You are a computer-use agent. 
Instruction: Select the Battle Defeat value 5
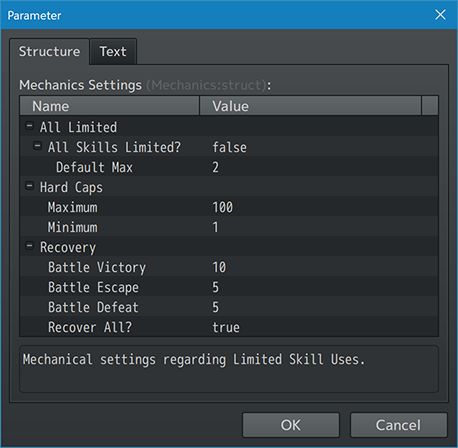tap(216, 307)
